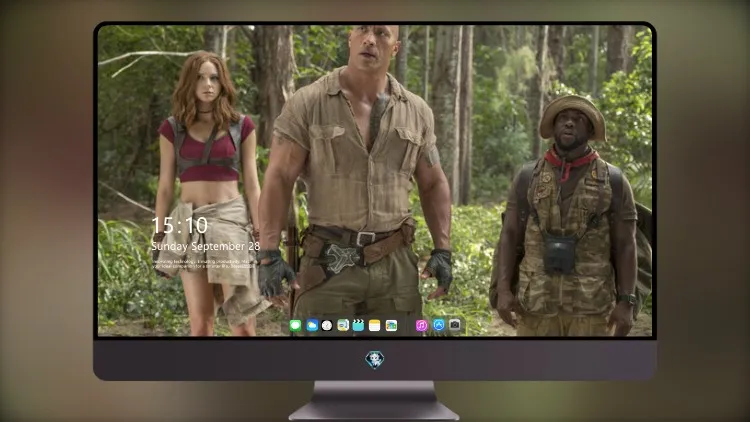
Task: Open the blue App Store icon
Action: [x=439, y=325]
